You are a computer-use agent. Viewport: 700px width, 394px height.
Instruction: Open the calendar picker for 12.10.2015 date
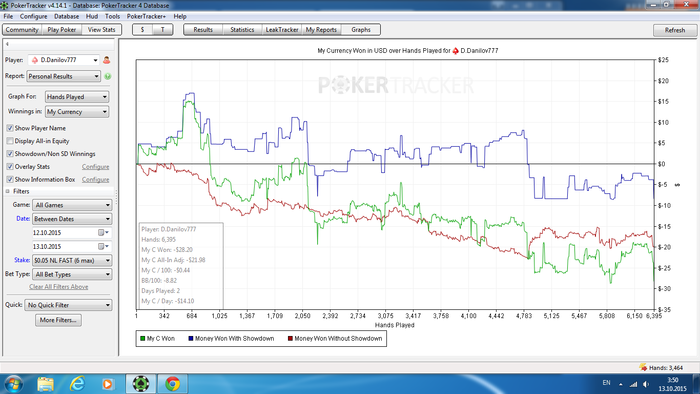pos(103,232)
